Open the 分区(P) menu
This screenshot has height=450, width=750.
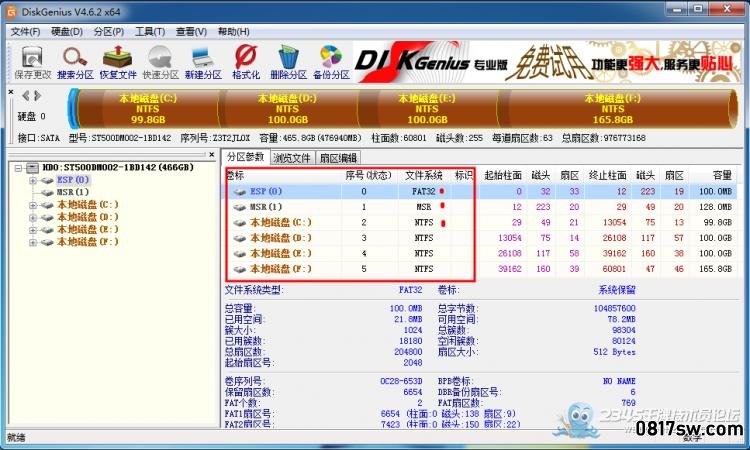point(109,32)
